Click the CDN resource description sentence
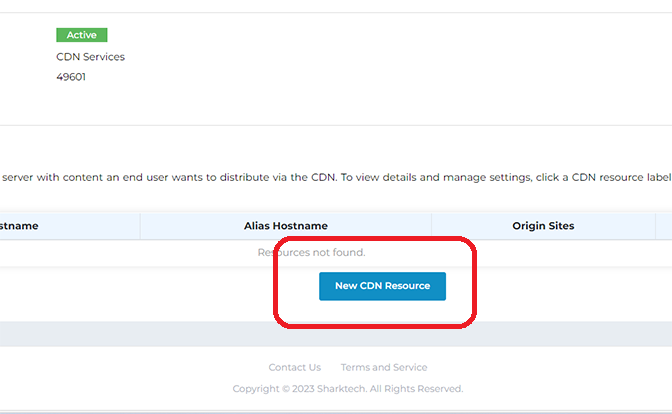 (336, 177)
